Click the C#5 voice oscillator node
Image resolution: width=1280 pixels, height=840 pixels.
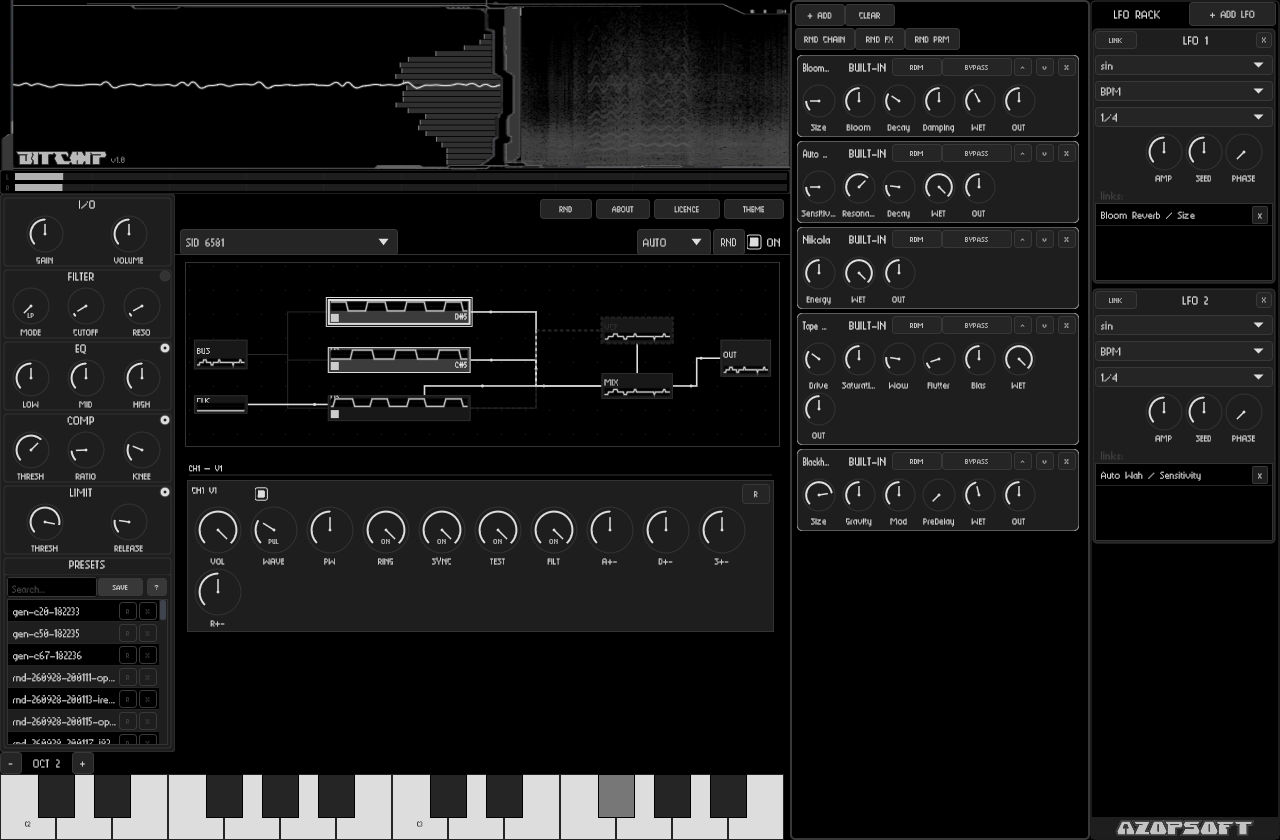coord(400,359)
